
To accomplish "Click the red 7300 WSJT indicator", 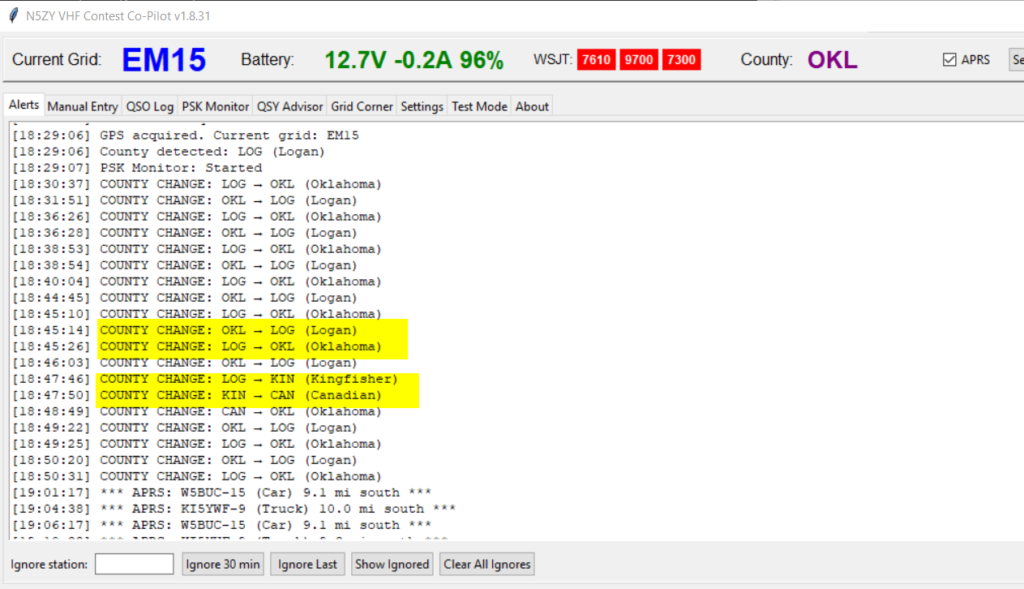I will click(680, 60).
